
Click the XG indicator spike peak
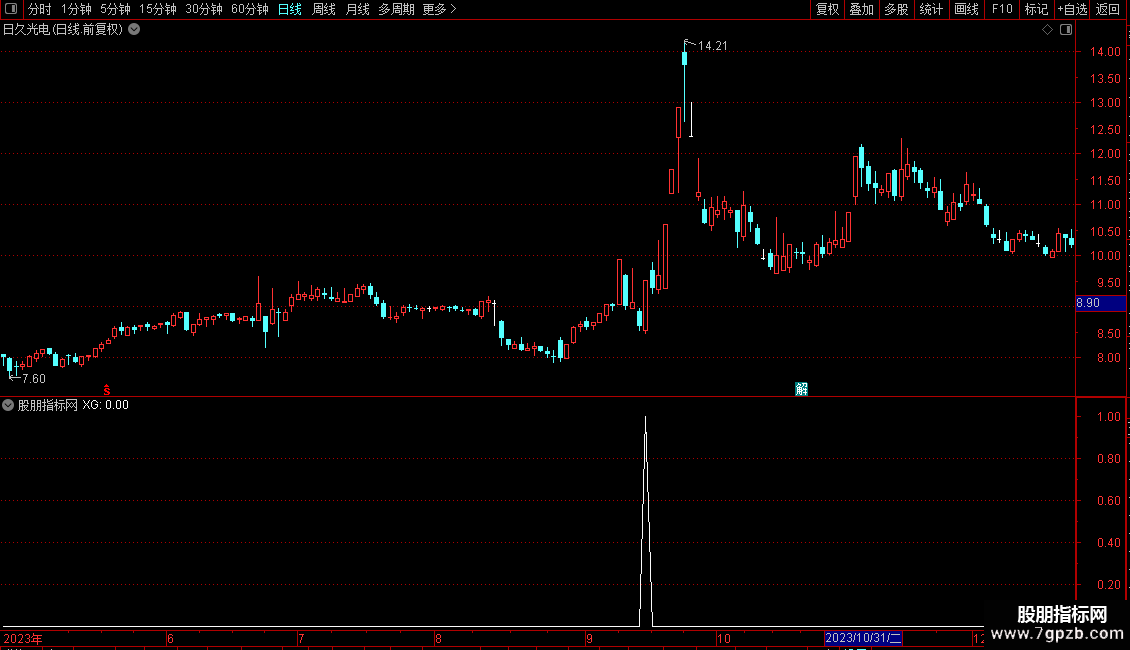645,418
